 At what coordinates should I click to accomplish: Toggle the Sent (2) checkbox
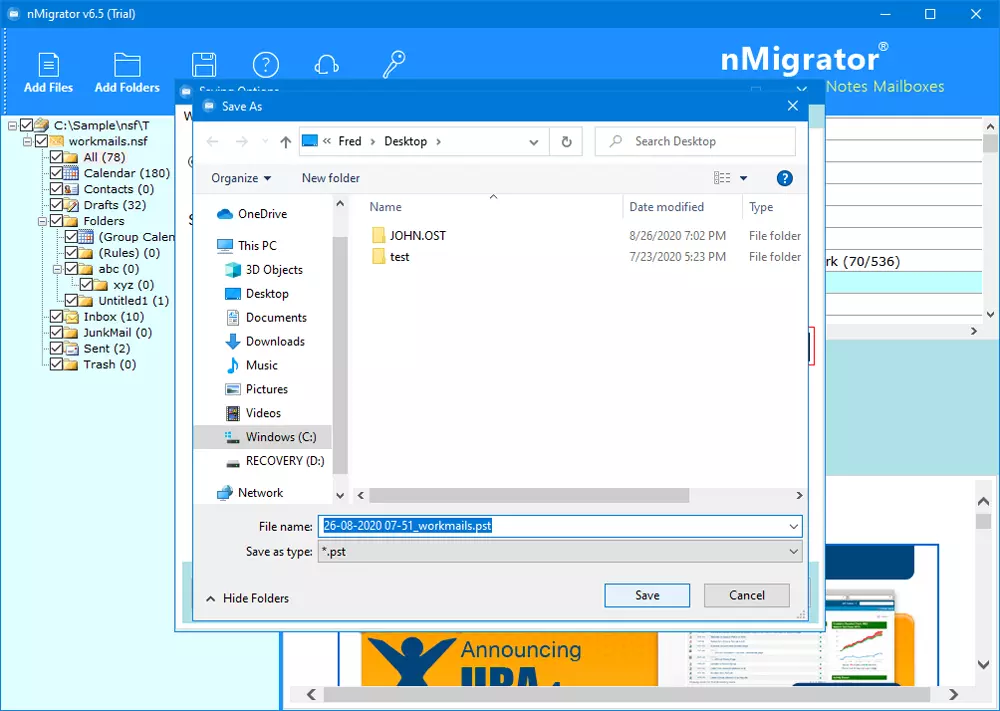56,348
